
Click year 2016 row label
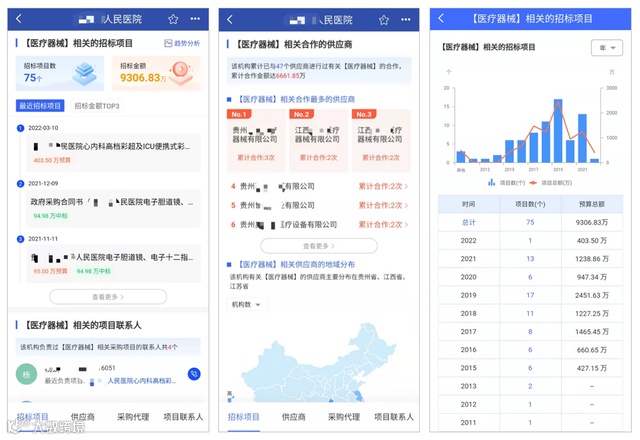[x=469, y=349]
